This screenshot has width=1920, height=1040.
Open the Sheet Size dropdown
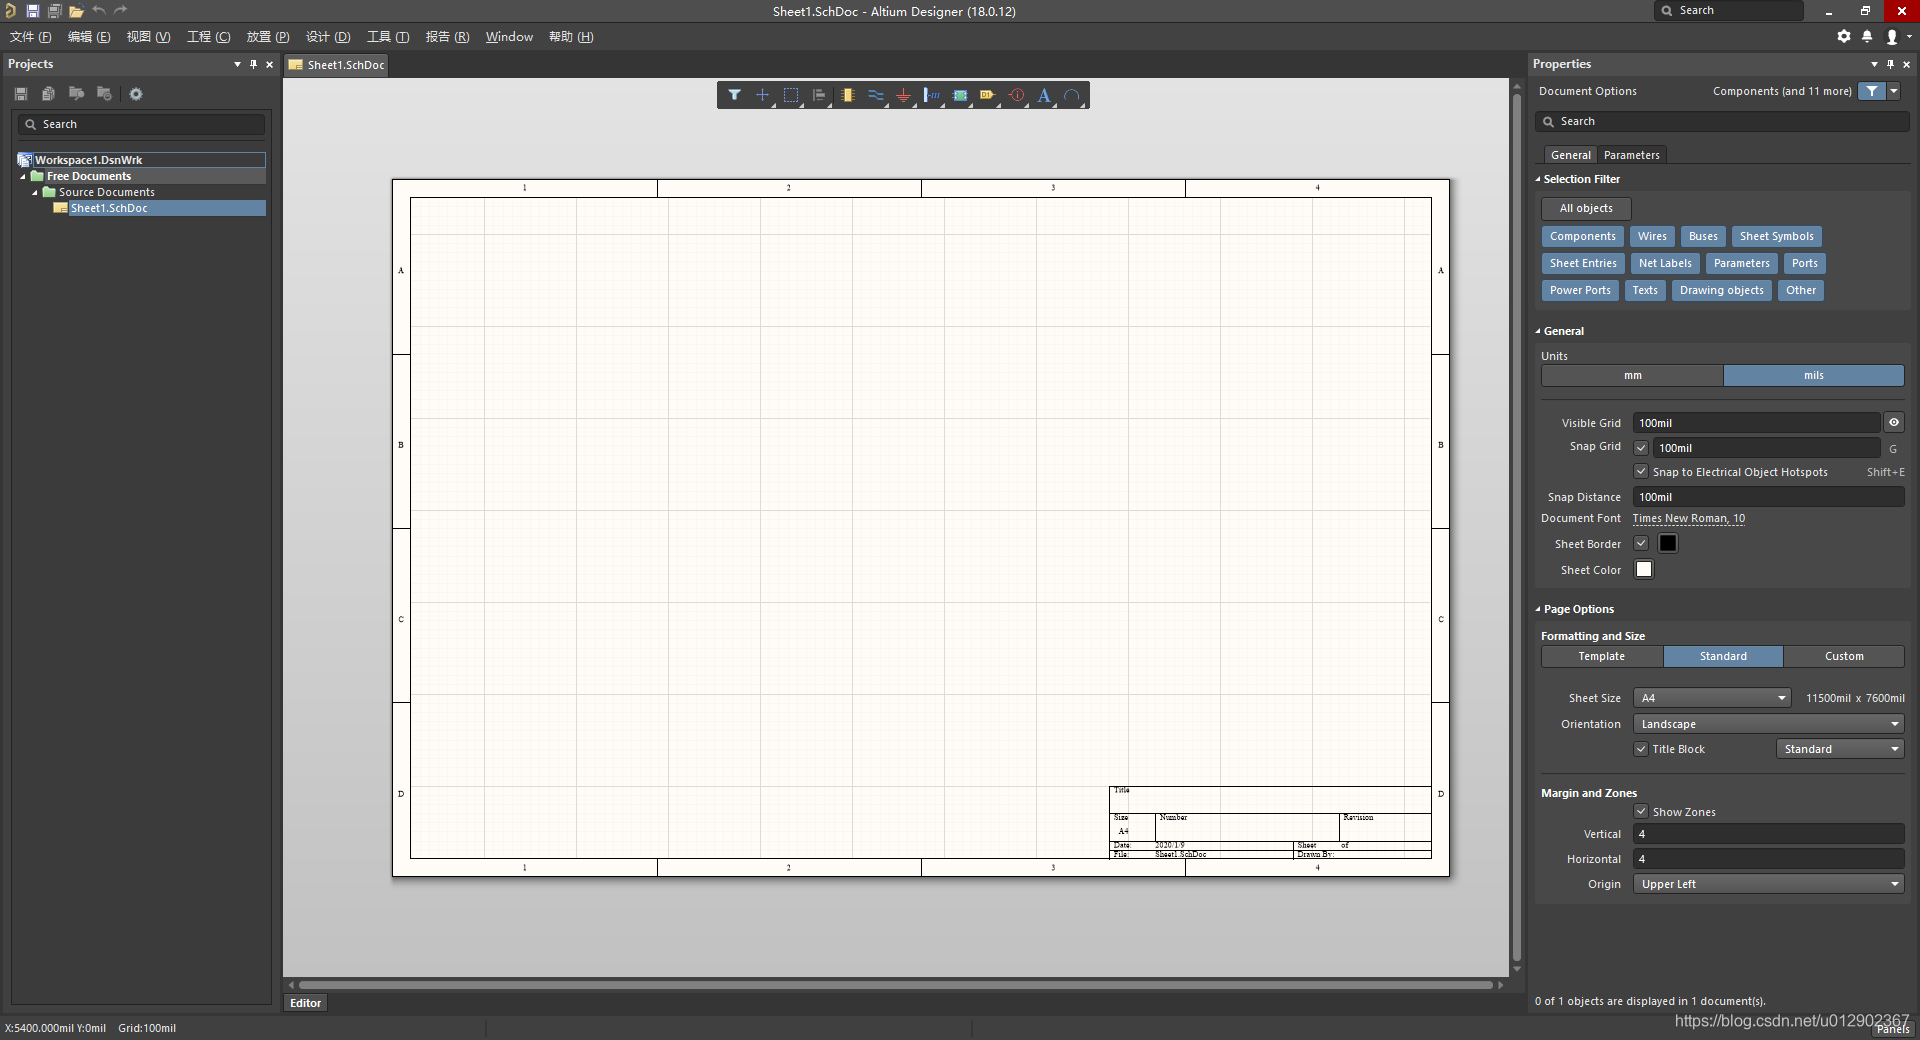1711,698
